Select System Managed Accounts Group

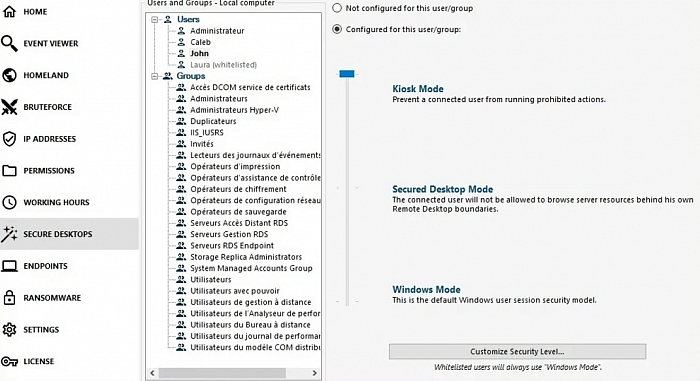(251, 268)
